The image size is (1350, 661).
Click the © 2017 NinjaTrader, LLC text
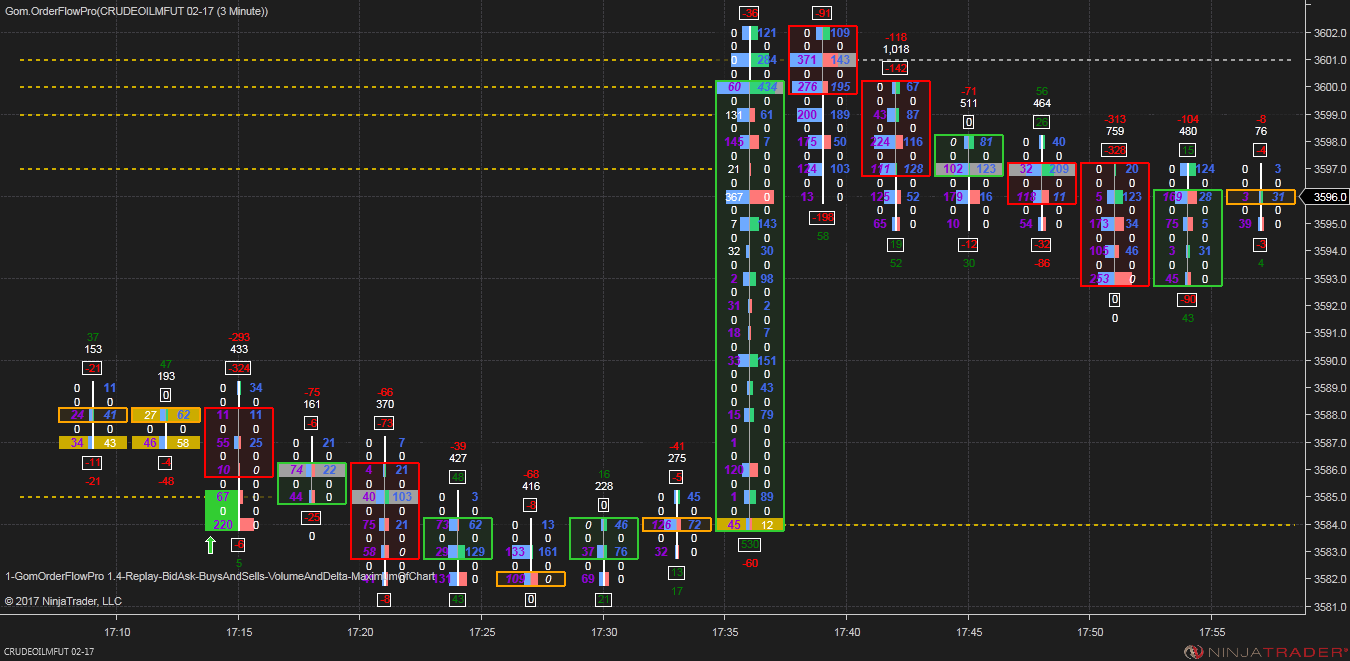coord(63,601)
